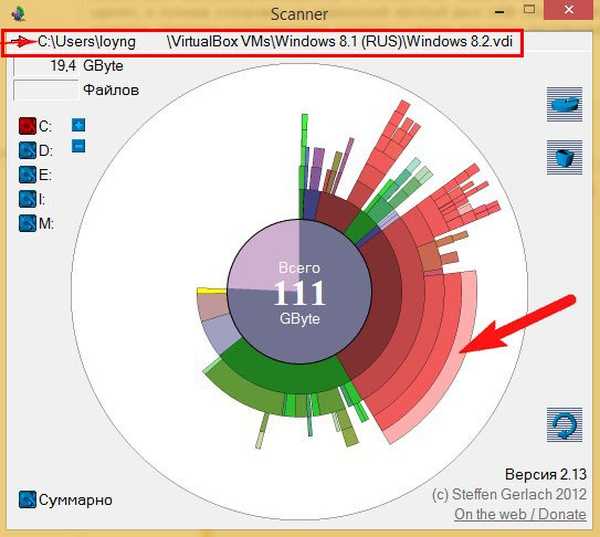
Task: Select the C: drive icon
Action: 27,126
